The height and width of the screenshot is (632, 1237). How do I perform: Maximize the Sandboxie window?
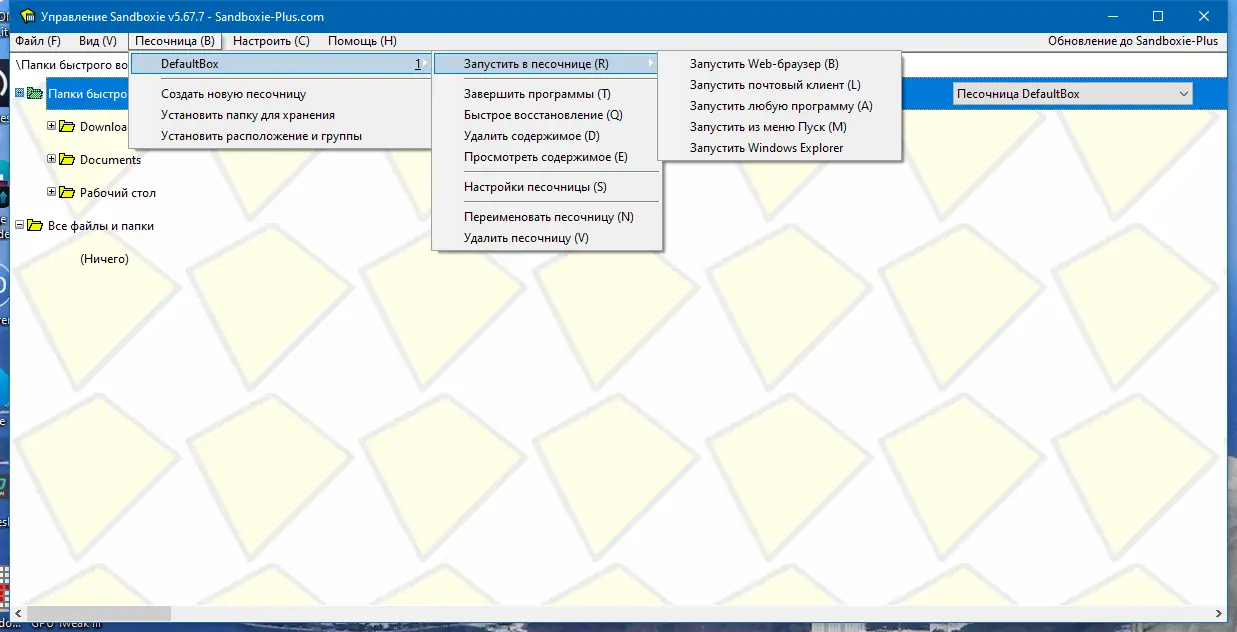(x=1158, y=16)
